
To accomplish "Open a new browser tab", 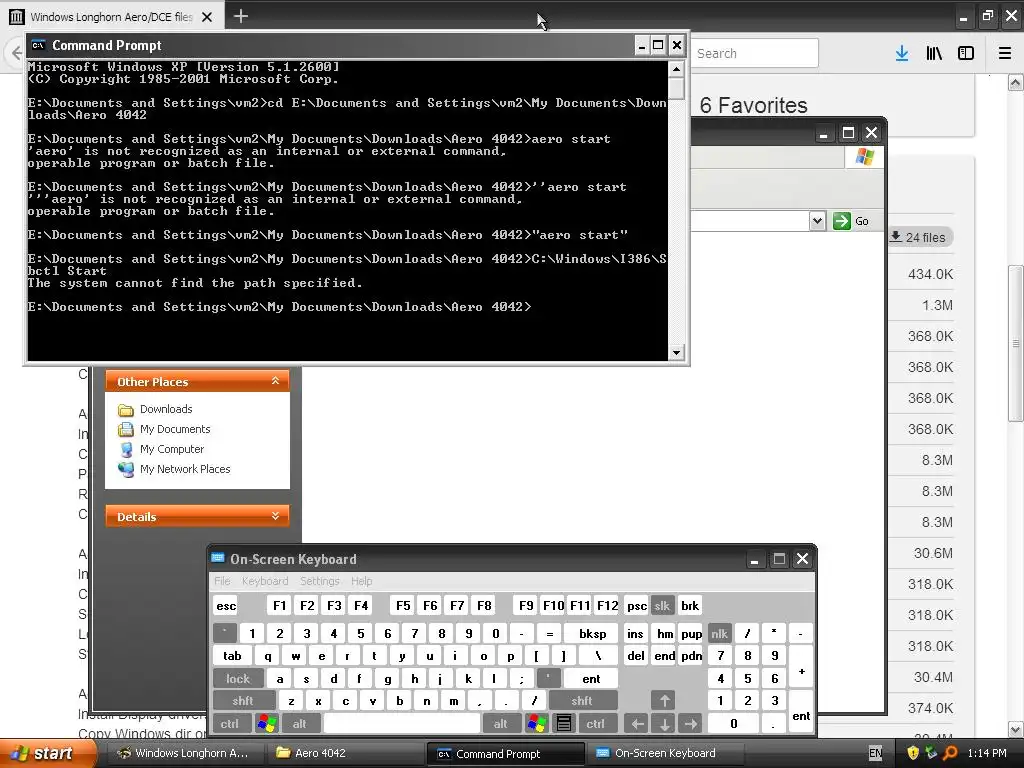I will coord(241,16).
